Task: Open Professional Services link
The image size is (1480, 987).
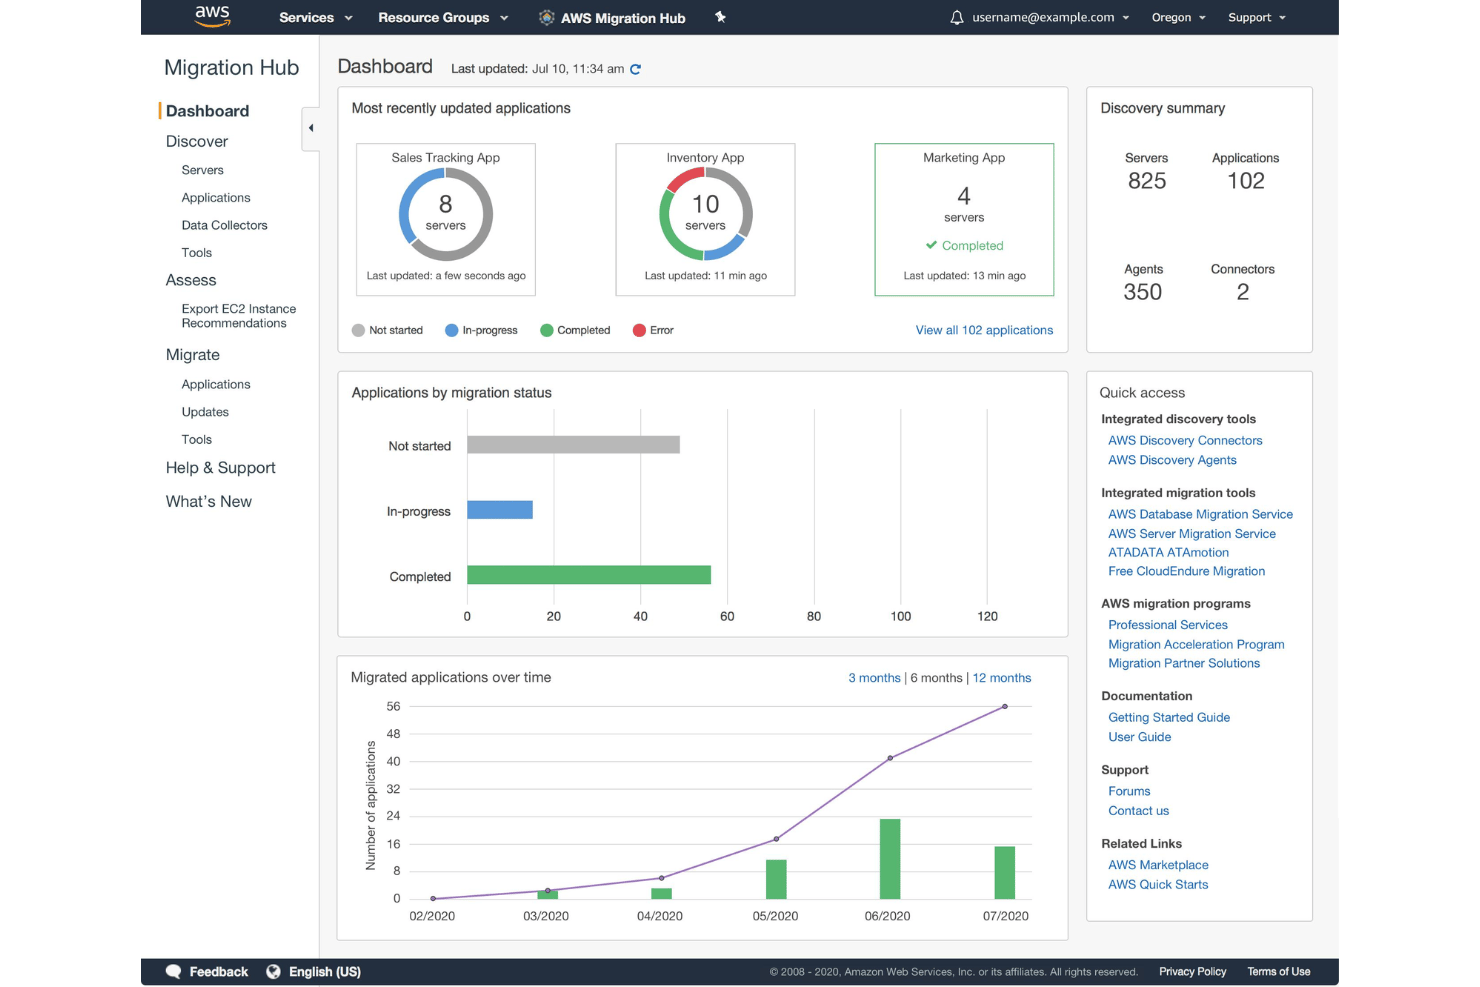Action: 1167,625
